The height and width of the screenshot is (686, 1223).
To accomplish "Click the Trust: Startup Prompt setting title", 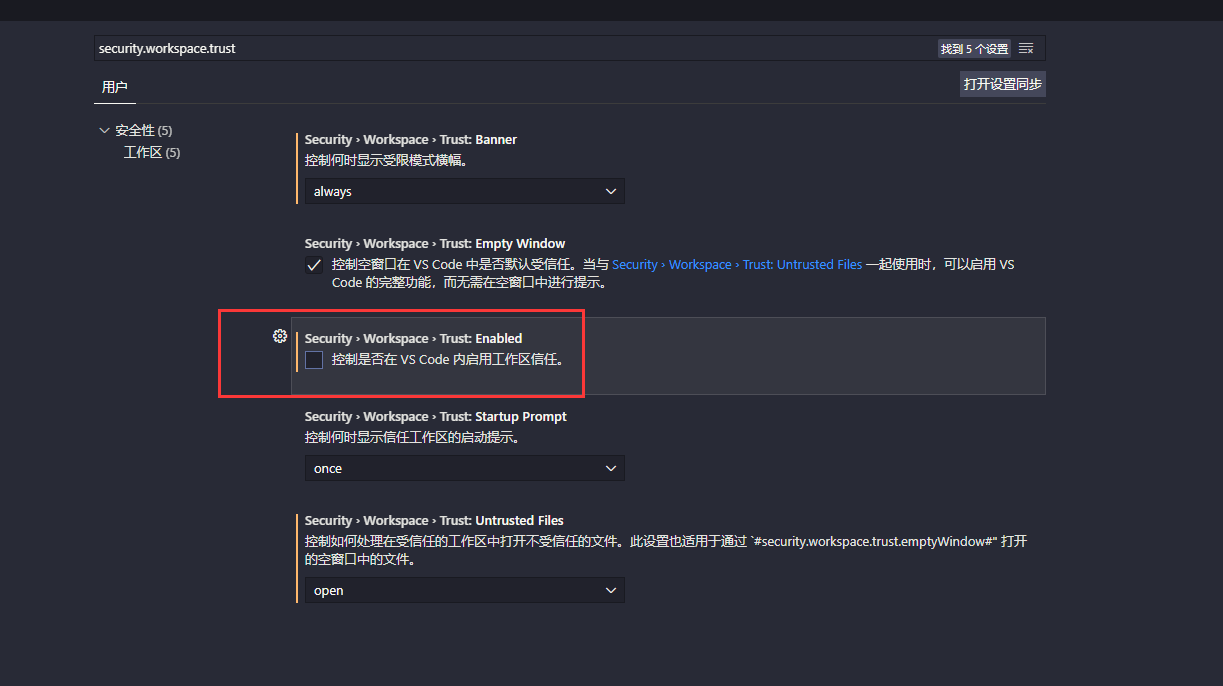I will coord(434,415).
